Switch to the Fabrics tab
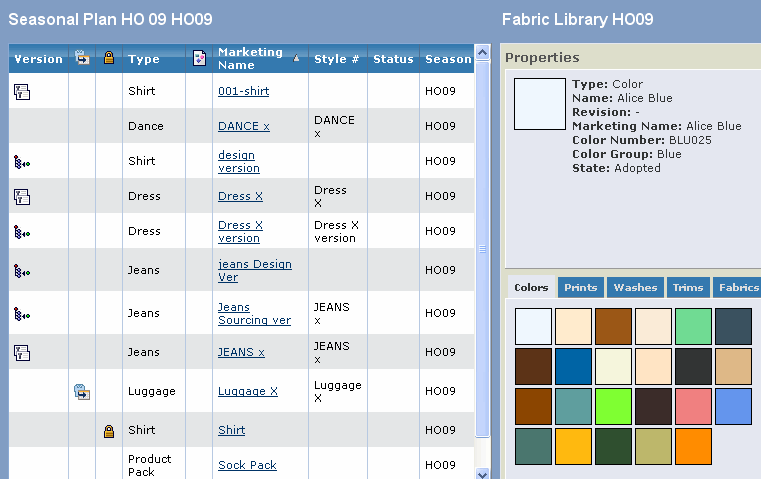761x479 pixels. pos(738,287)
